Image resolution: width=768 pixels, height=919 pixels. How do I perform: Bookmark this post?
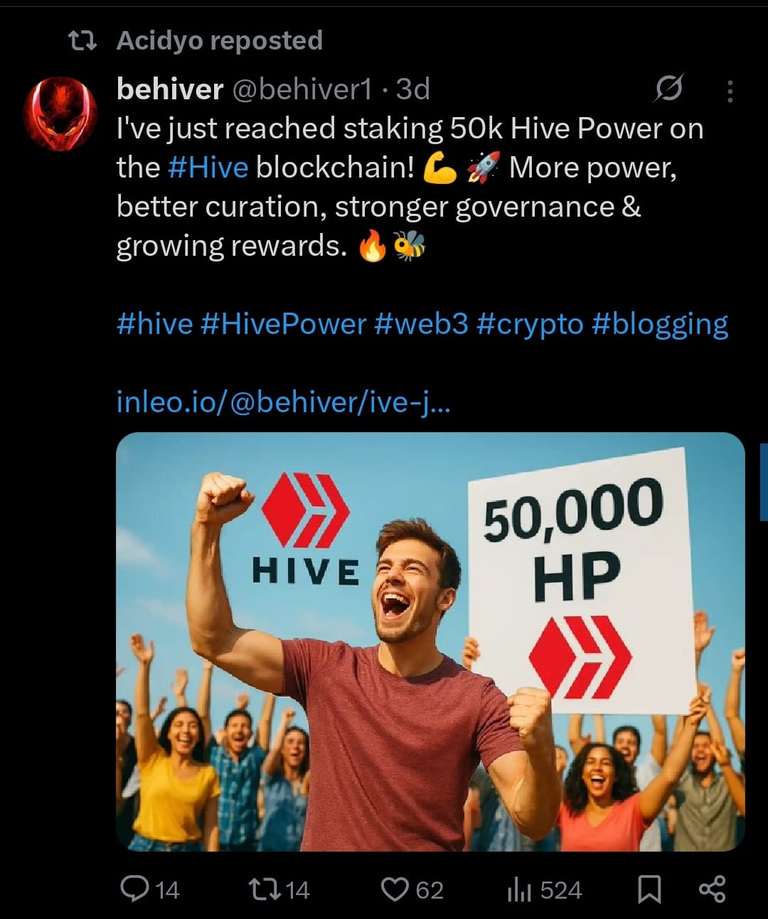[650, 890]
